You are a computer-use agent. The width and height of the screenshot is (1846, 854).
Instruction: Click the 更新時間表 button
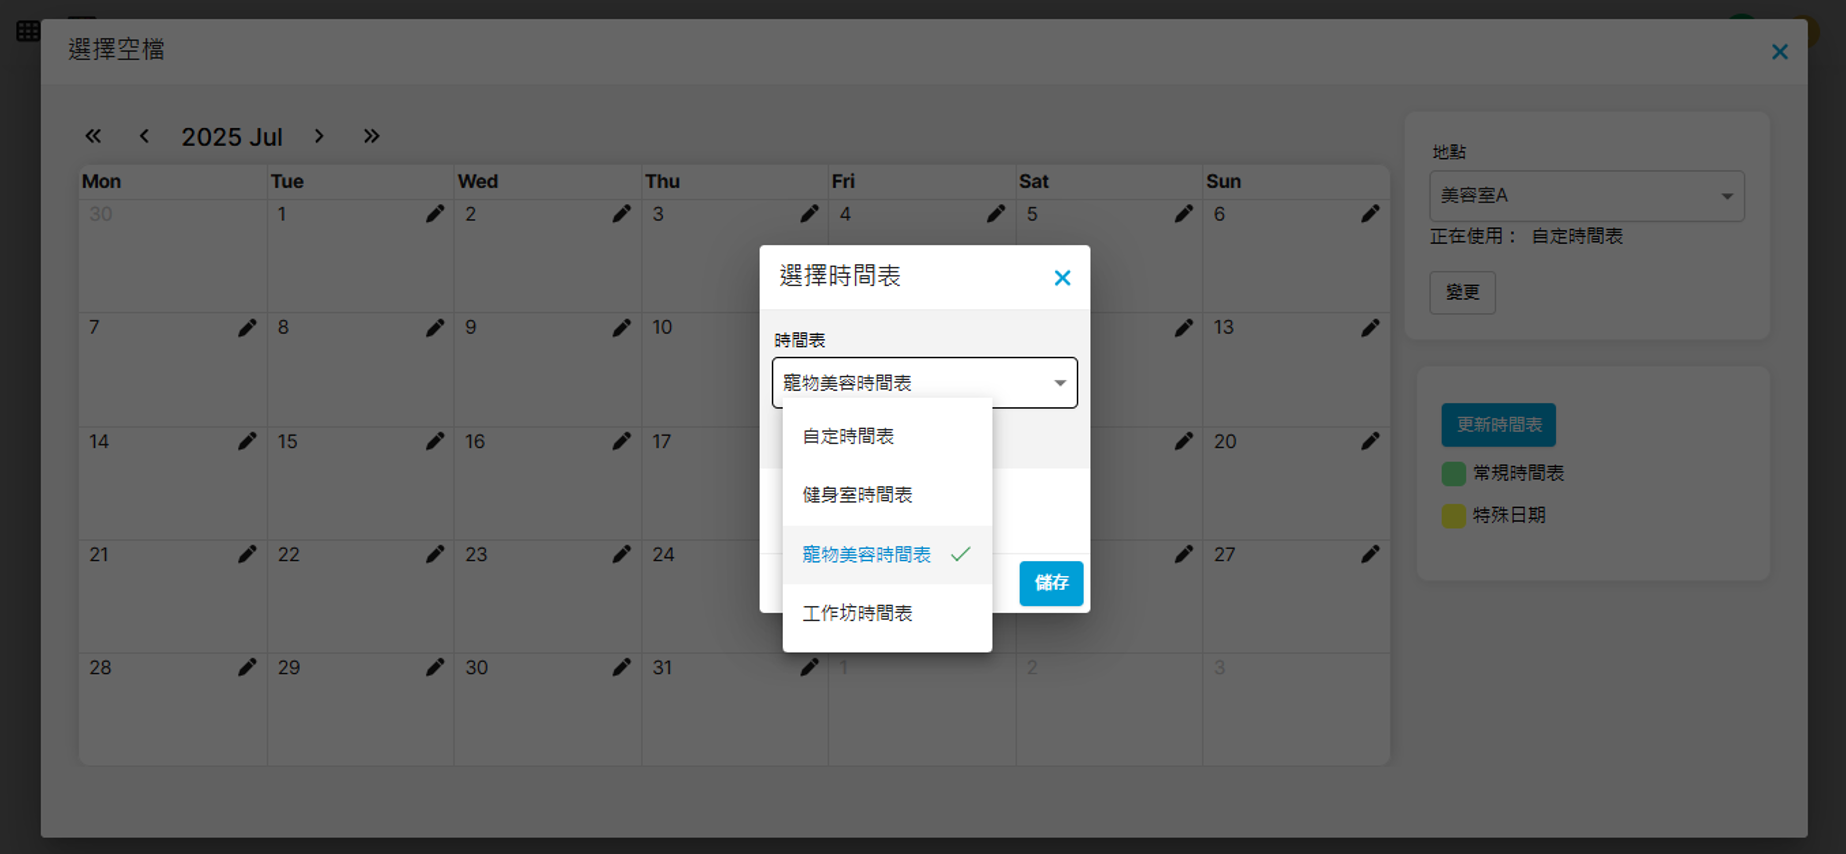click(1498, 425)
